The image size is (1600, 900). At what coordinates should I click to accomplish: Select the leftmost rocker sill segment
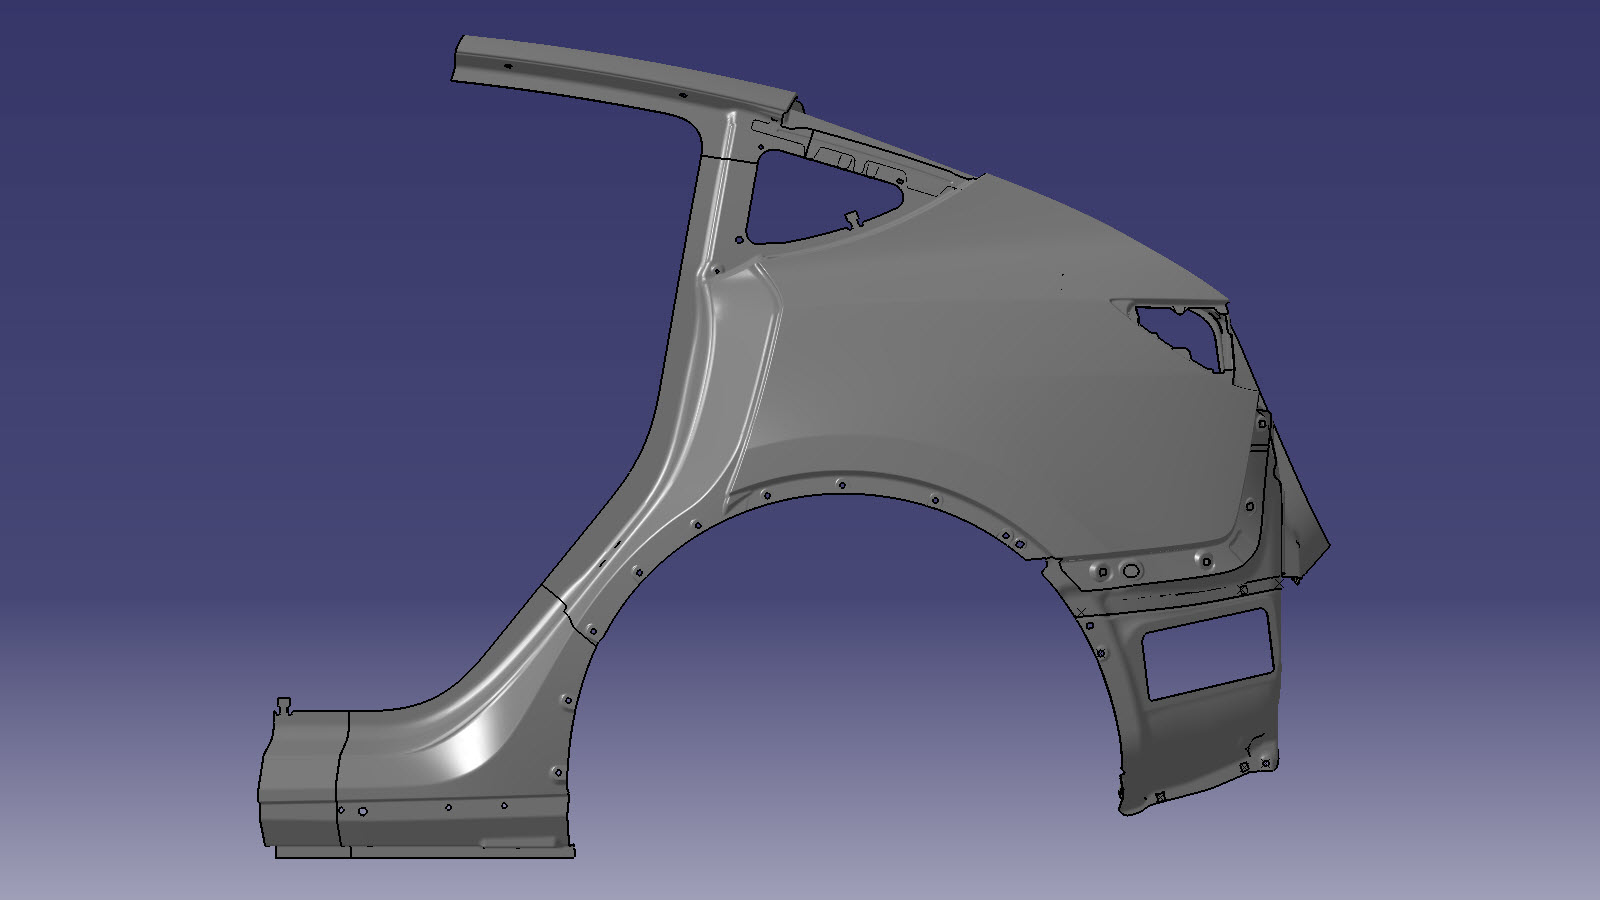point(300,780)
